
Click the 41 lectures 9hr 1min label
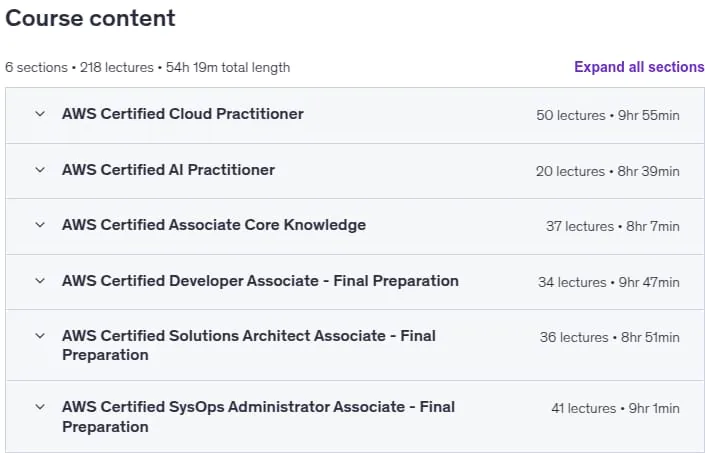616,409
